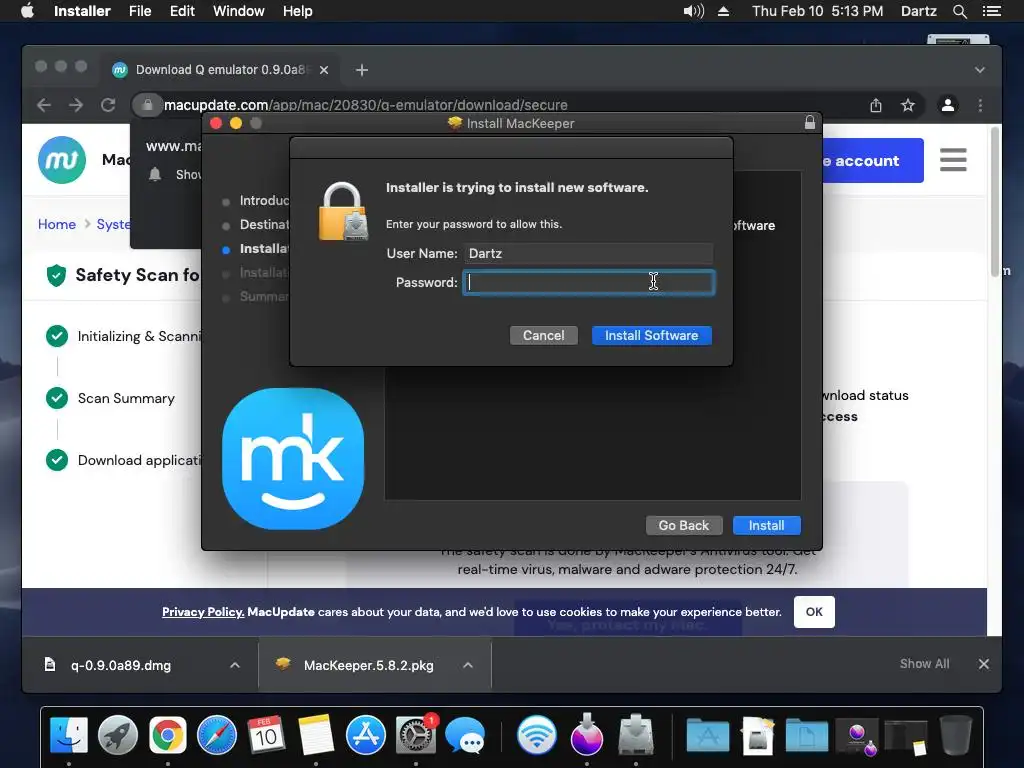
Task: Click the volume icon in menu bar
Action: (x=694, y=11)
